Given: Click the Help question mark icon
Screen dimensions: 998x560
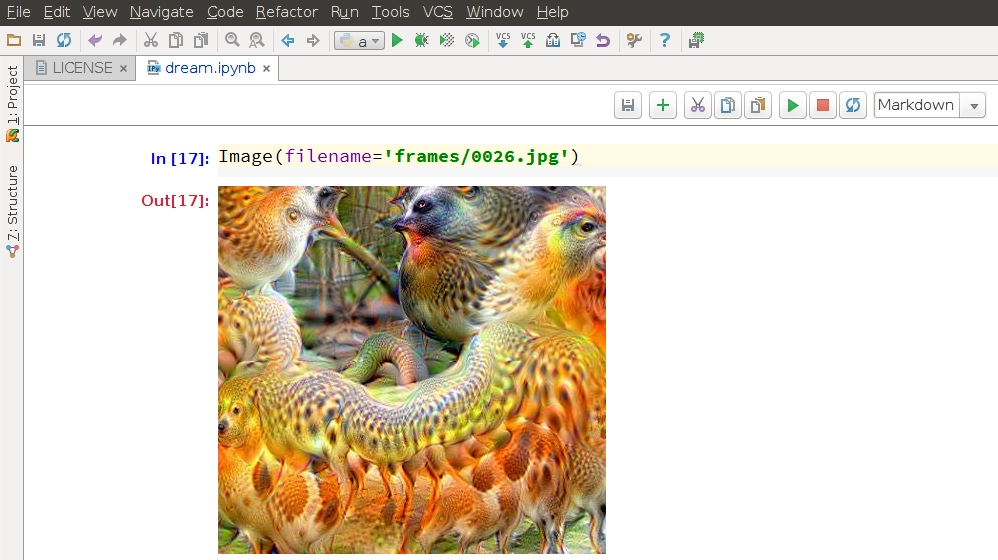Looking at the screenshot, I should tap(664, 41).
